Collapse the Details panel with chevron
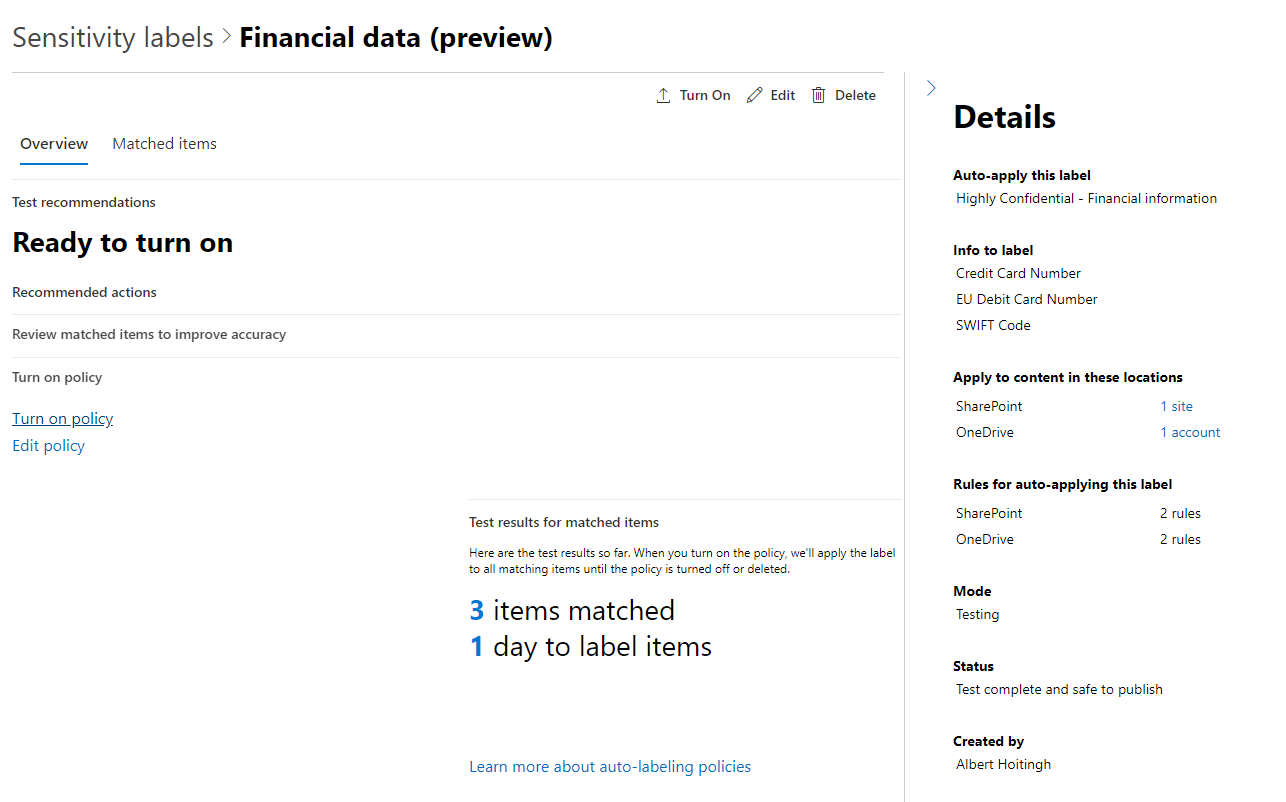The image size is (1286, 802). (x=931, y=88)
